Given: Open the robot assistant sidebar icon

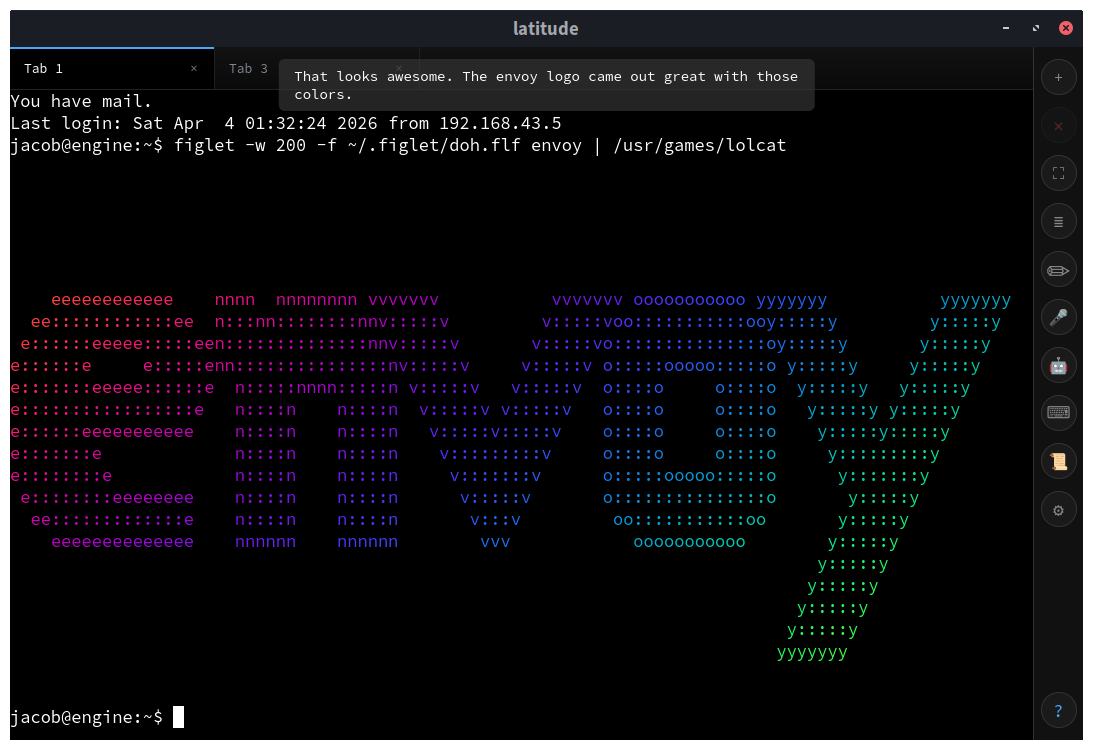Looking at the screenshot, I should coord(1057,366).
